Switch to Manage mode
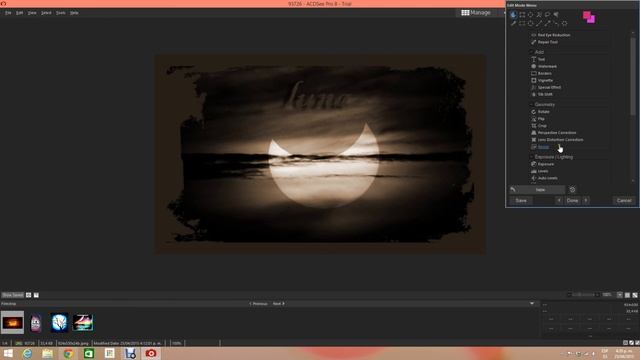The width and height of the screenshot is (640, 360). tap(476, 13)
